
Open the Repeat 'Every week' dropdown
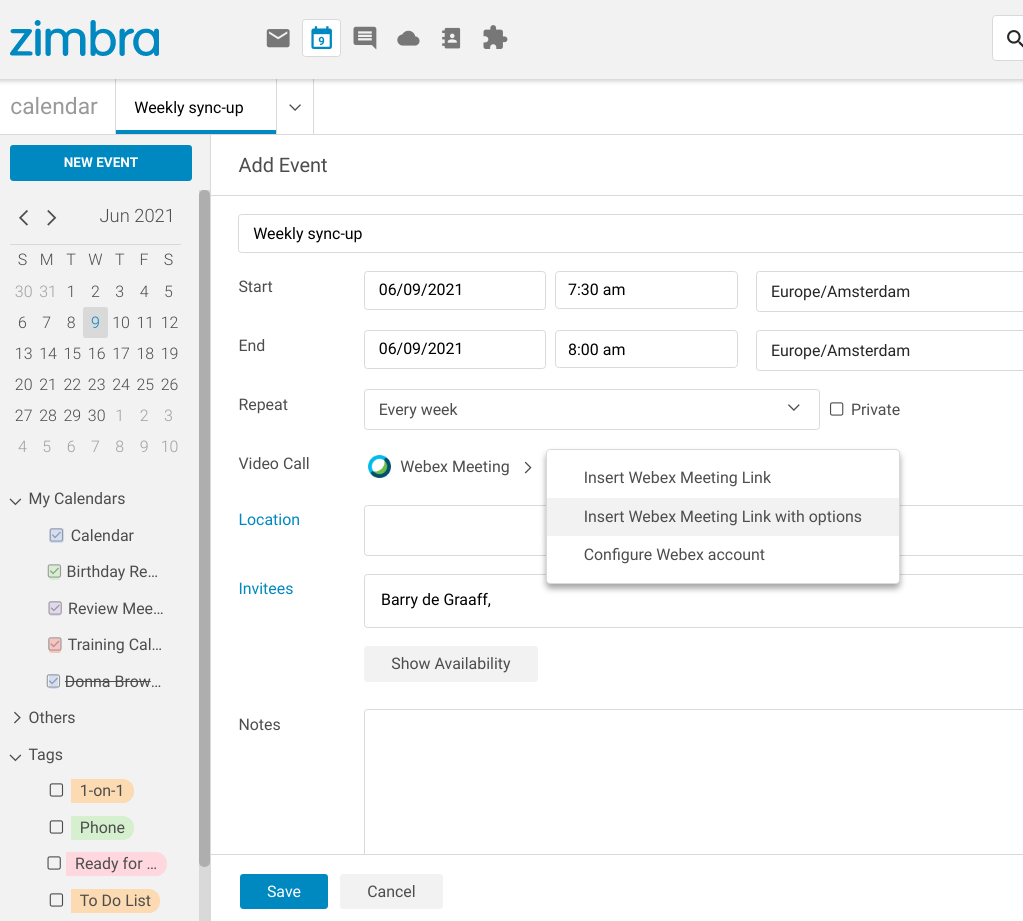click(x=591, y=410)
